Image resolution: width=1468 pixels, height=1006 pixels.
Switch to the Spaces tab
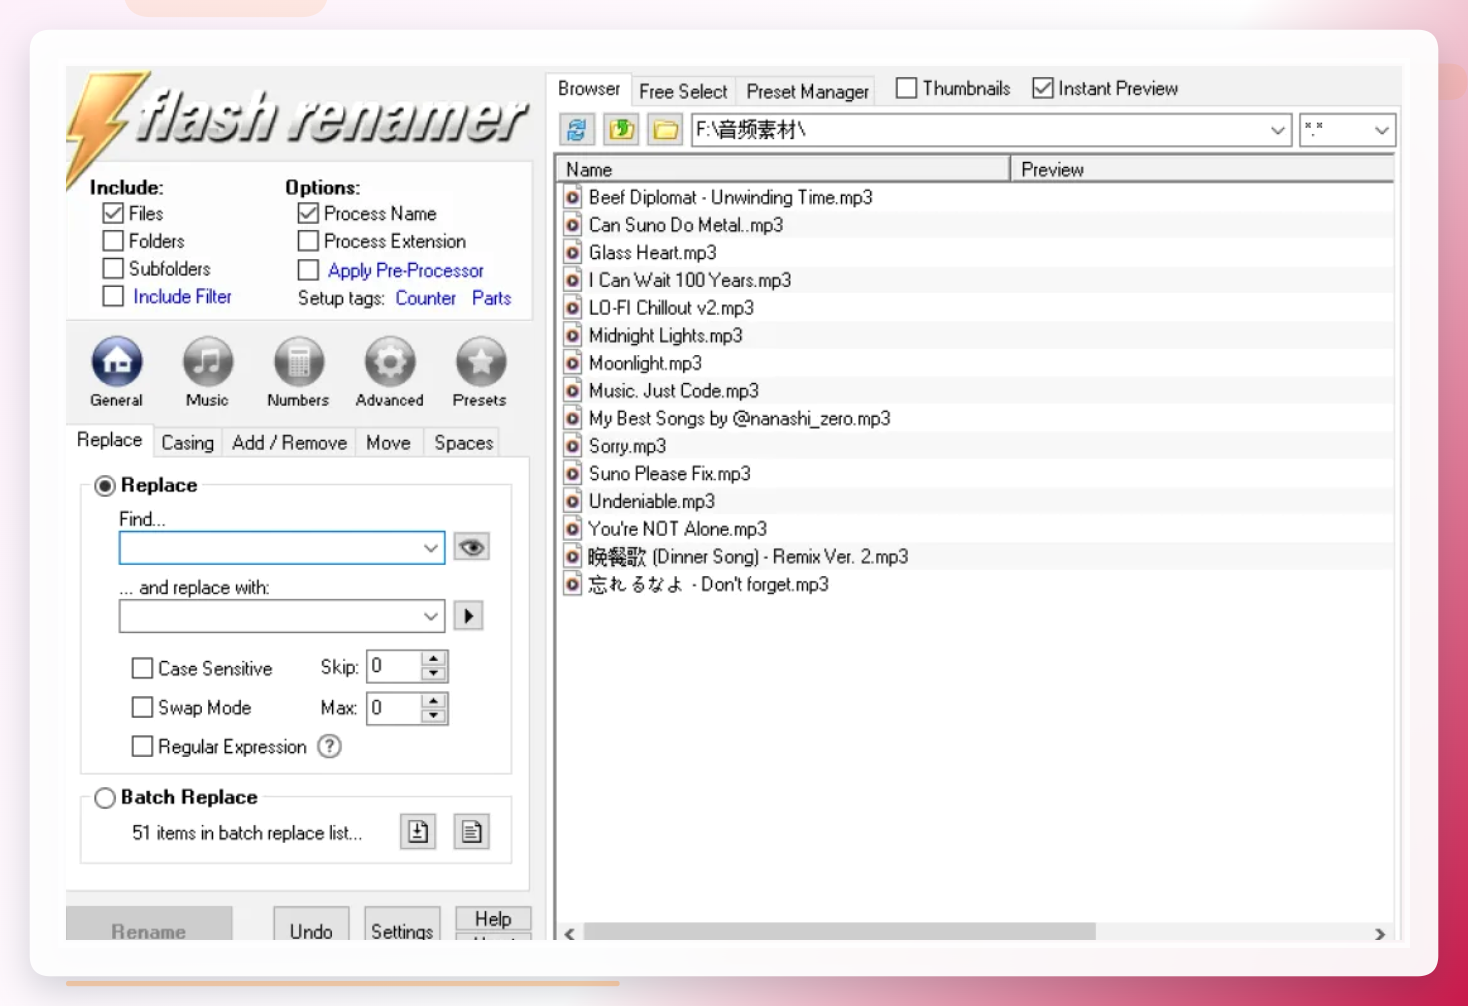click(x=463, y=442)
